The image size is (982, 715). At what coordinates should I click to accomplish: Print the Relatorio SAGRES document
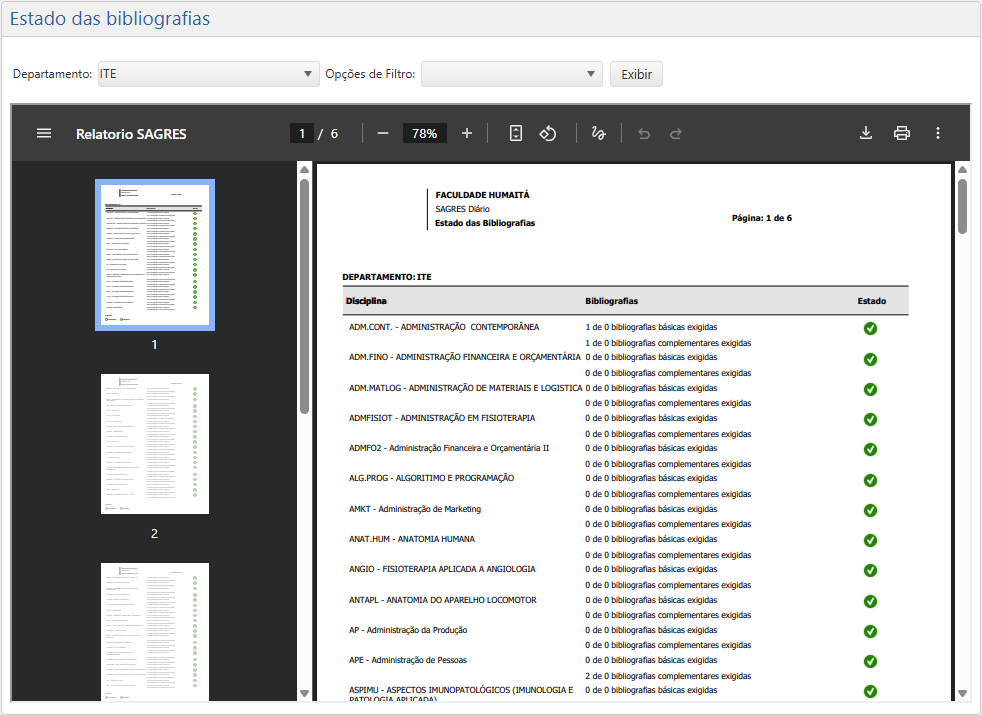[x=902, y=133]
